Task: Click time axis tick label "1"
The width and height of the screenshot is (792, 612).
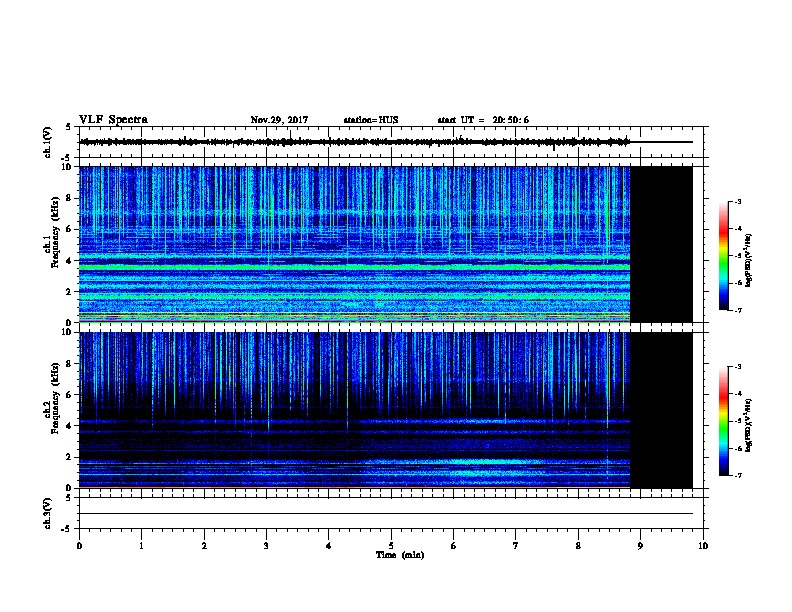Action: coord(141,545)
